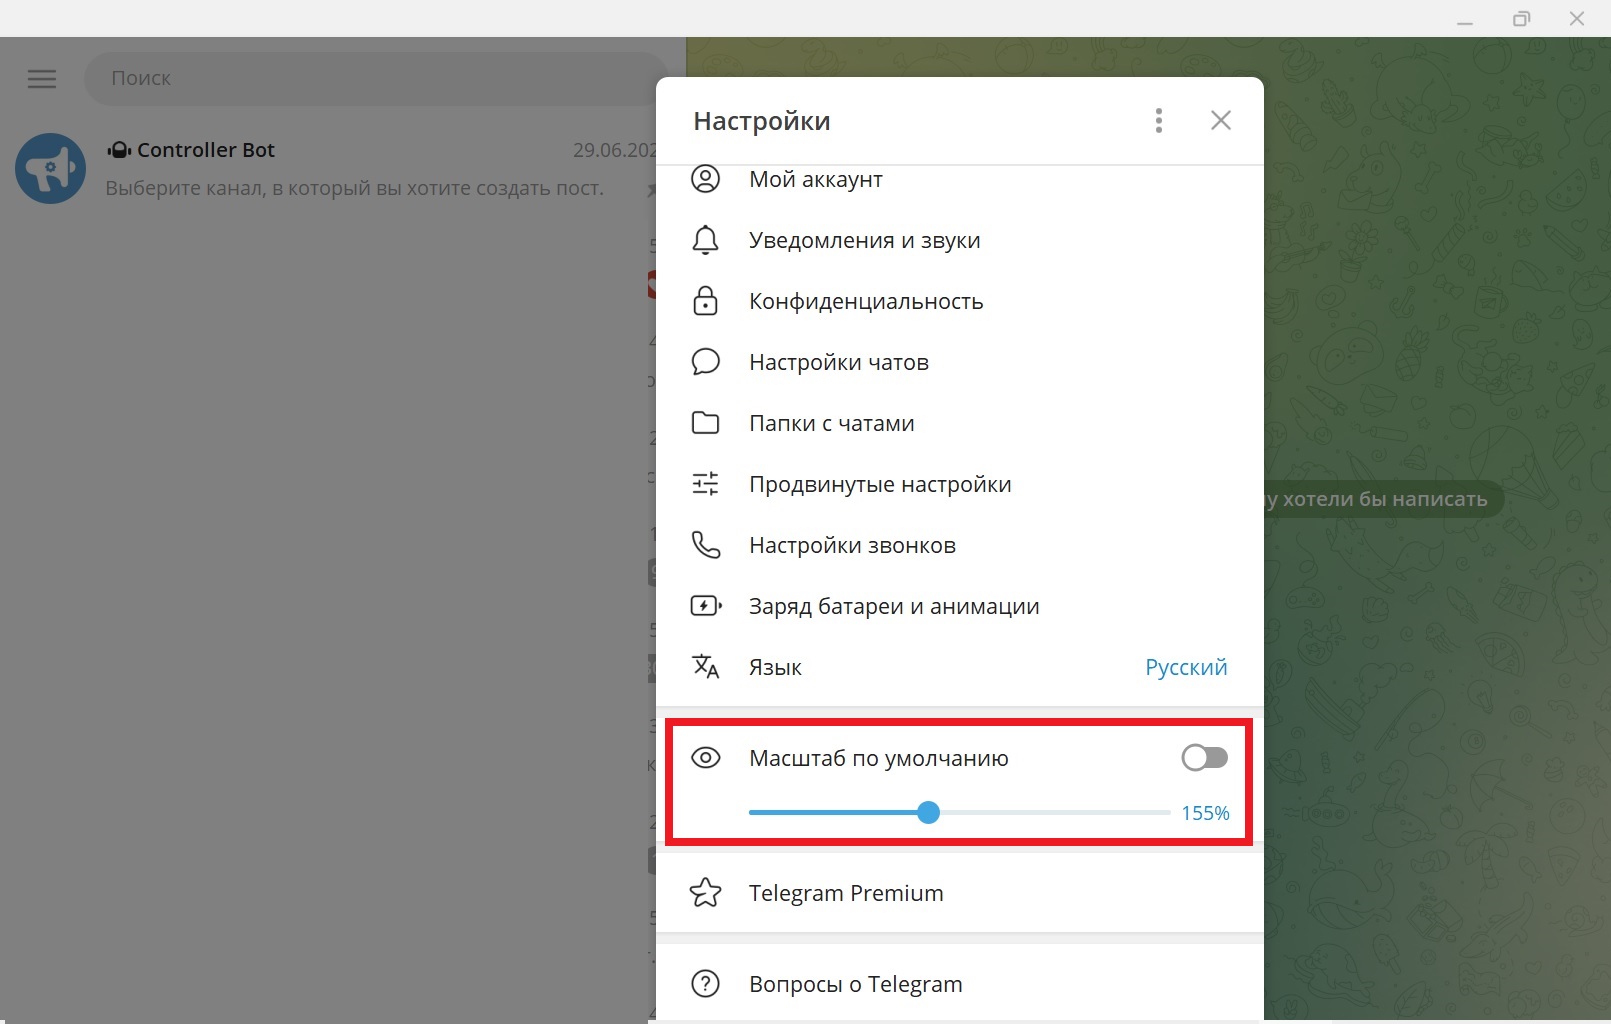
Task: Click the My Account profile icon
Action: (x=706, y=179)
